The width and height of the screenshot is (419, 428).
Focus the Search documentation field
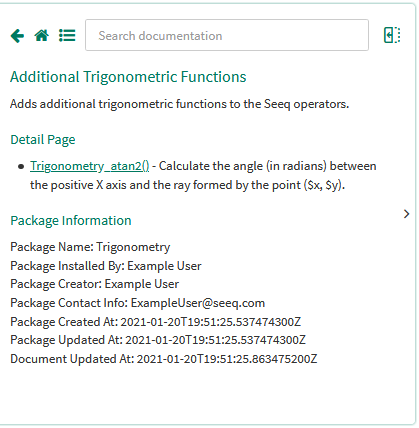(x=227, y=35)
